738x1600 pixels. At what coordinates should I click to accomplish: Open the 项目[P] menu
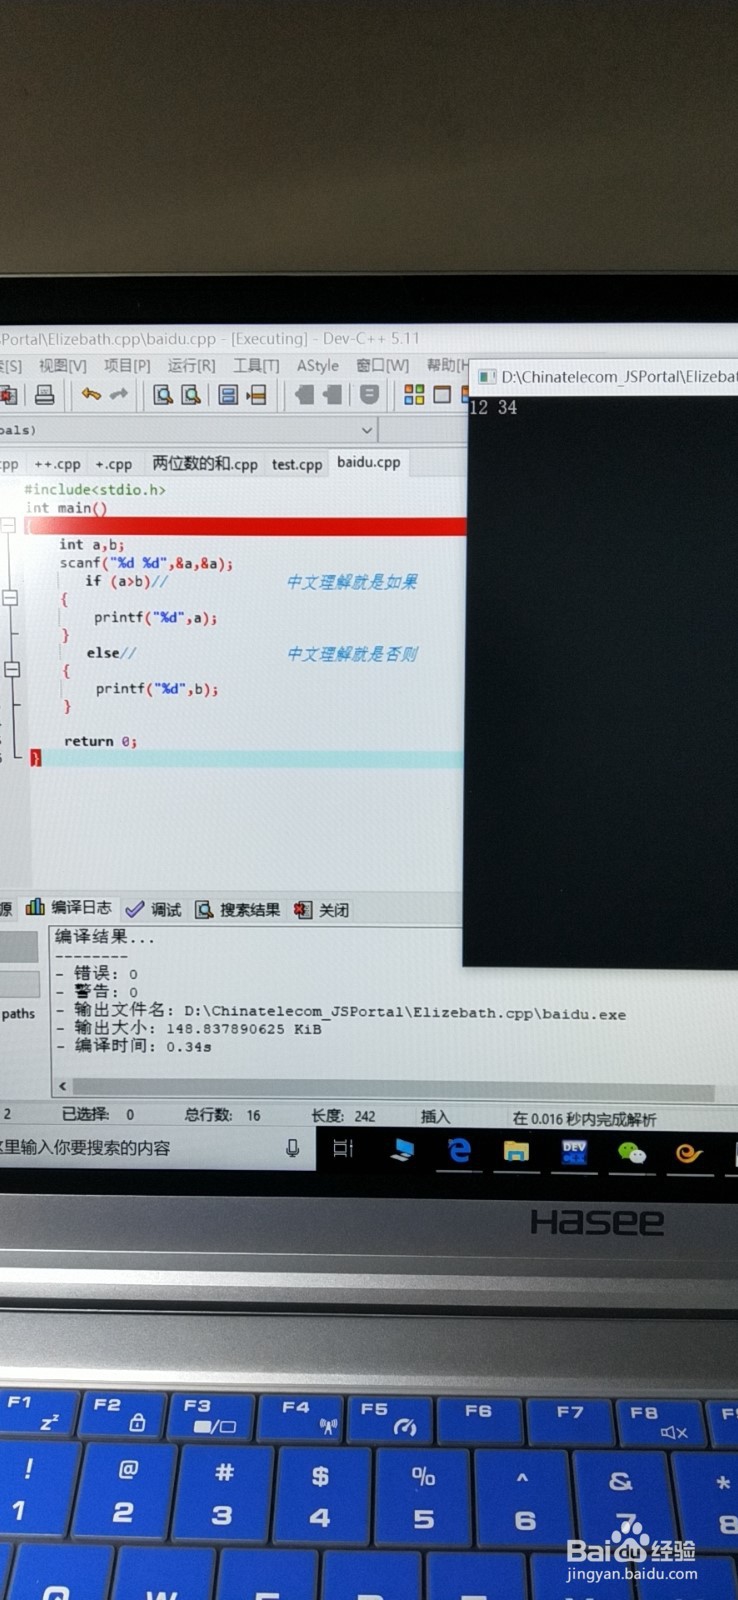click(x=127, y=366)
